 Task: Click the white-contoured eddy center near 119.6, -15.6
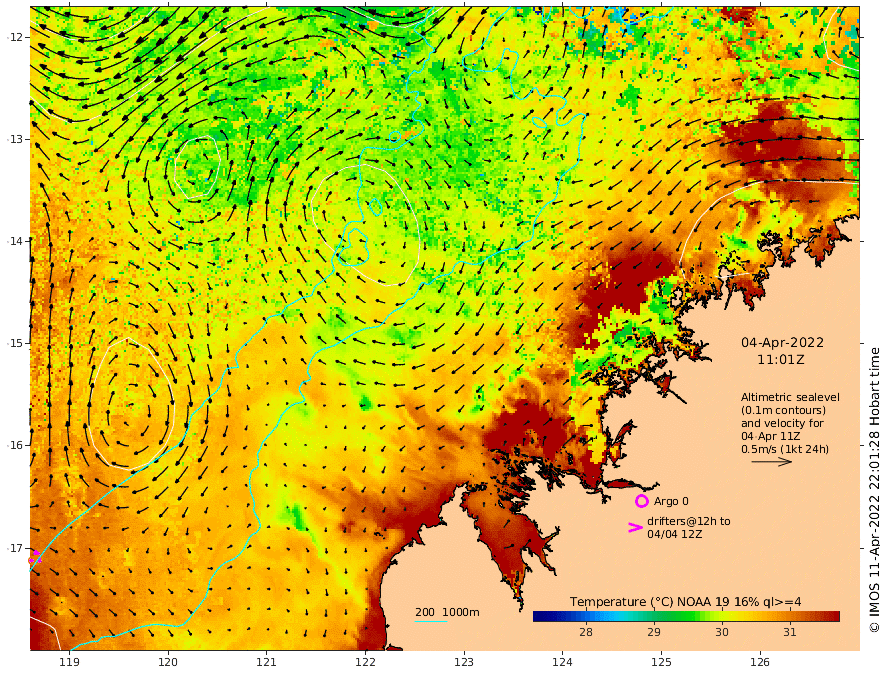tap(131, 403)
